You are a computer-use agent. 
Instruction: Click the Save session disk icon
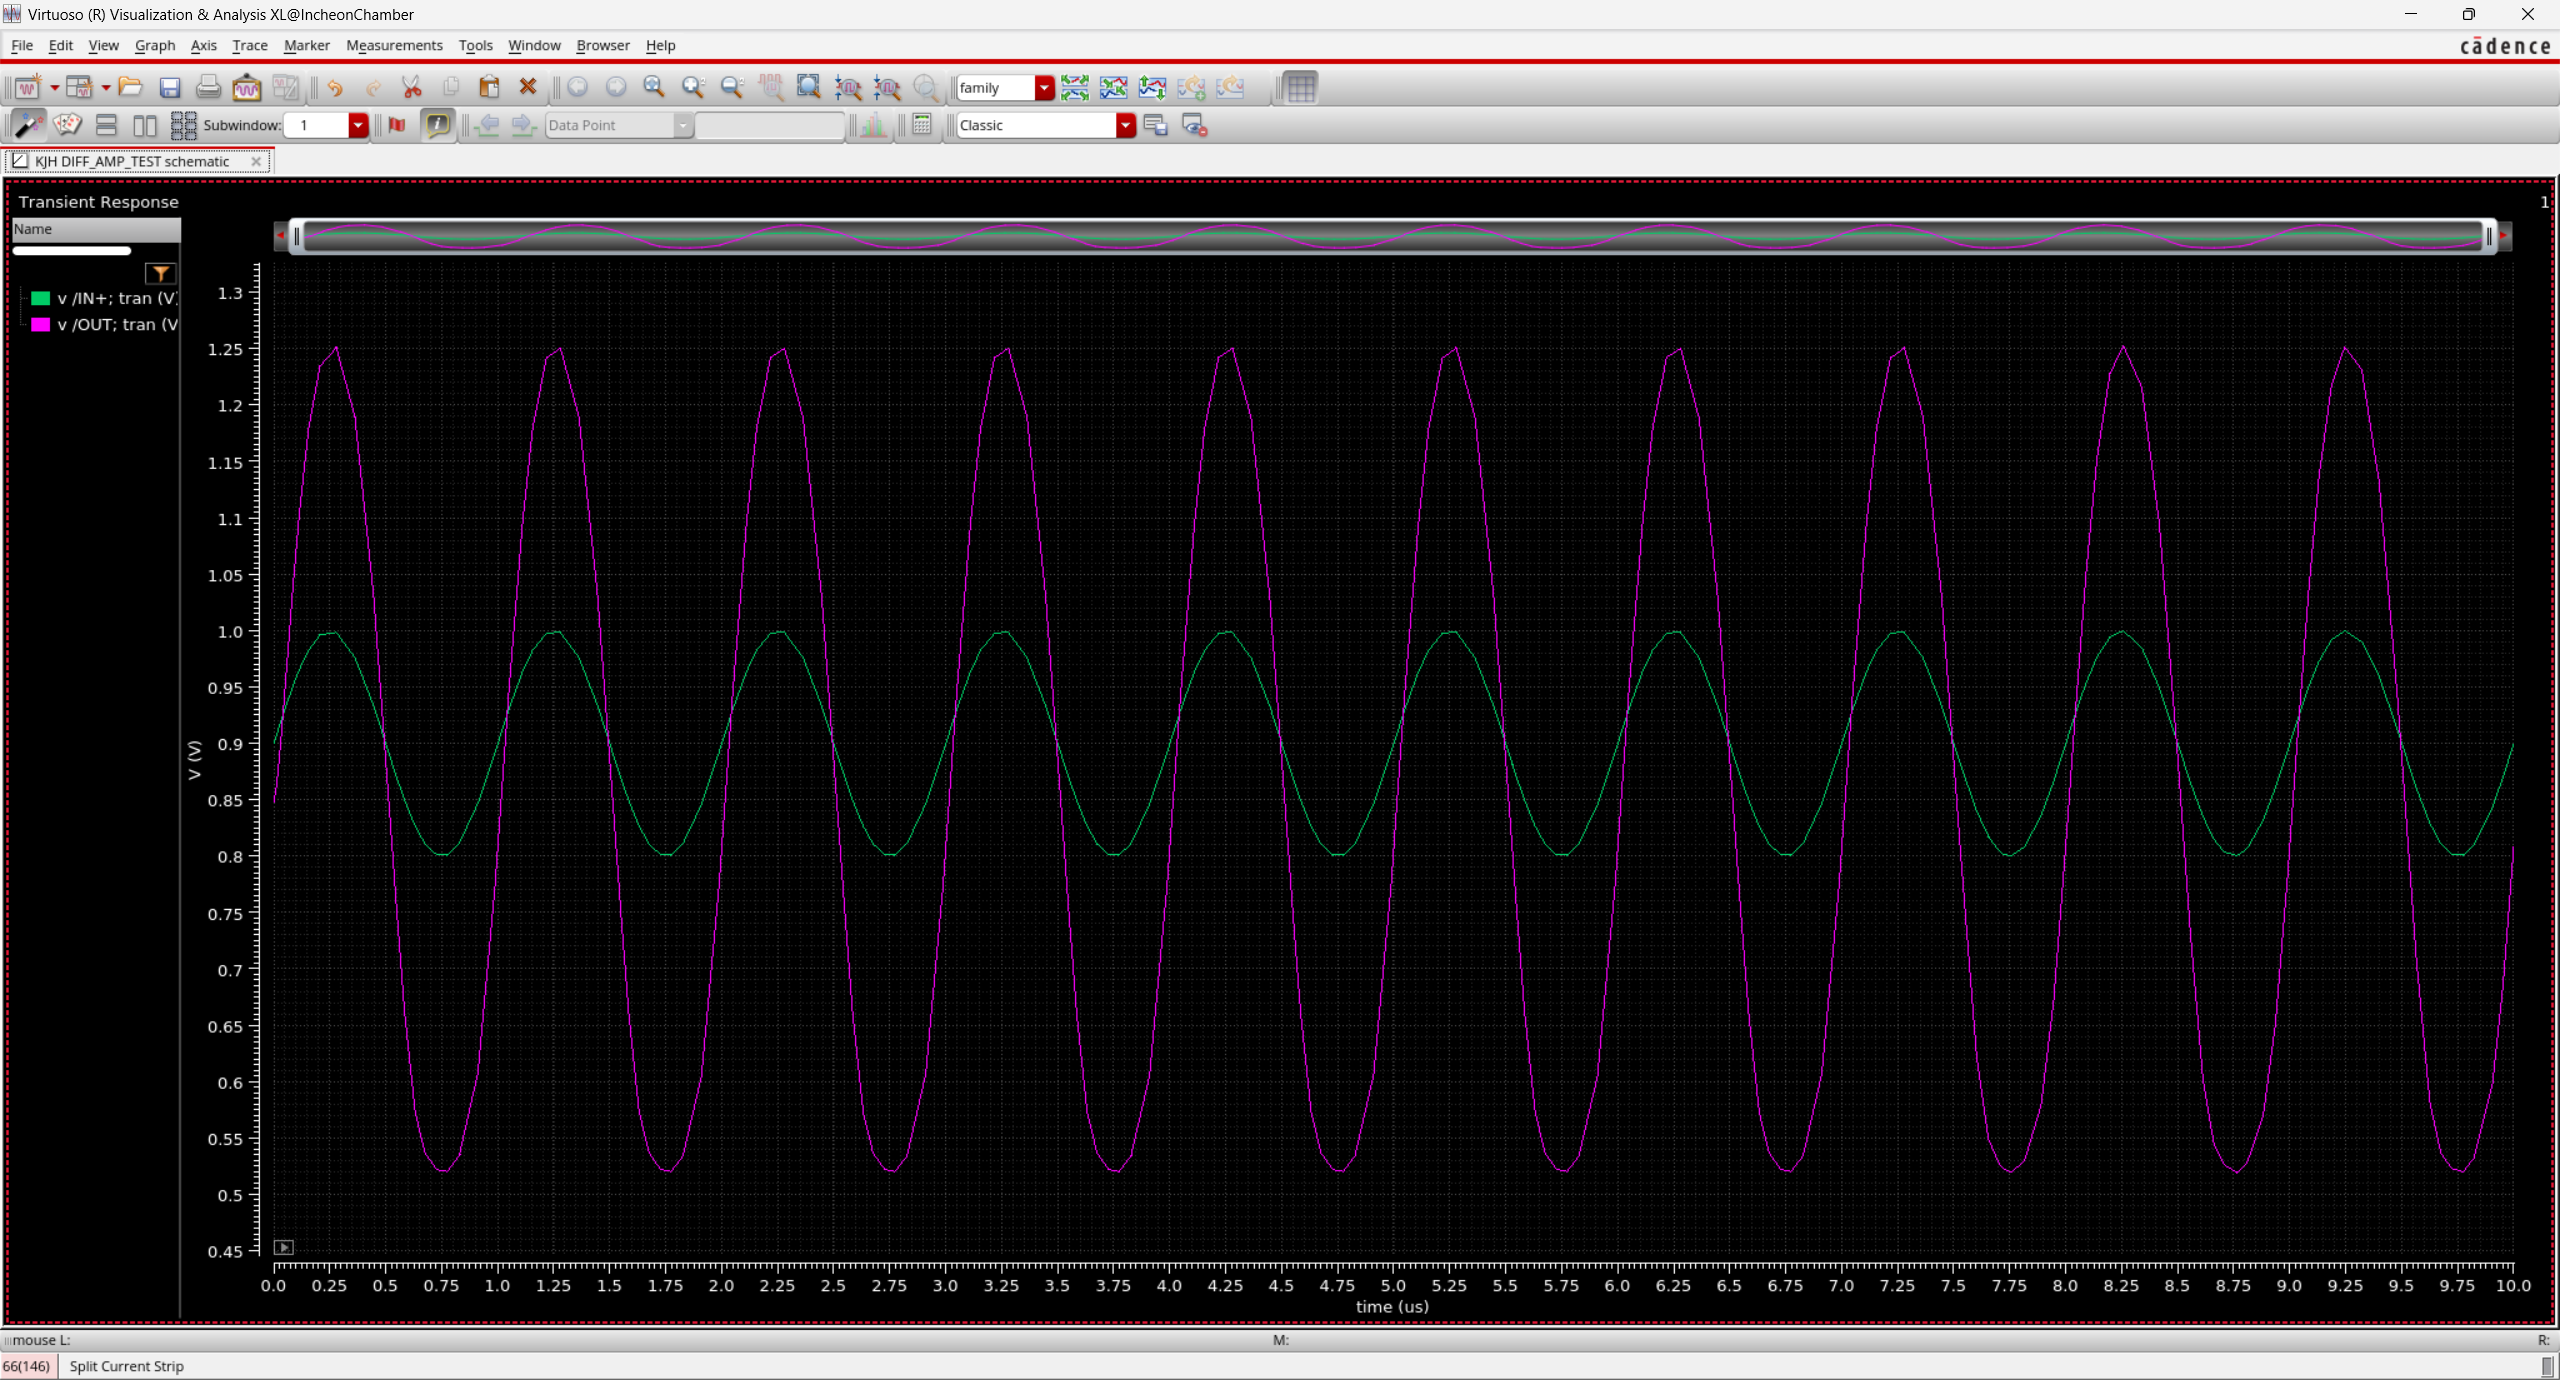[170, 88]
